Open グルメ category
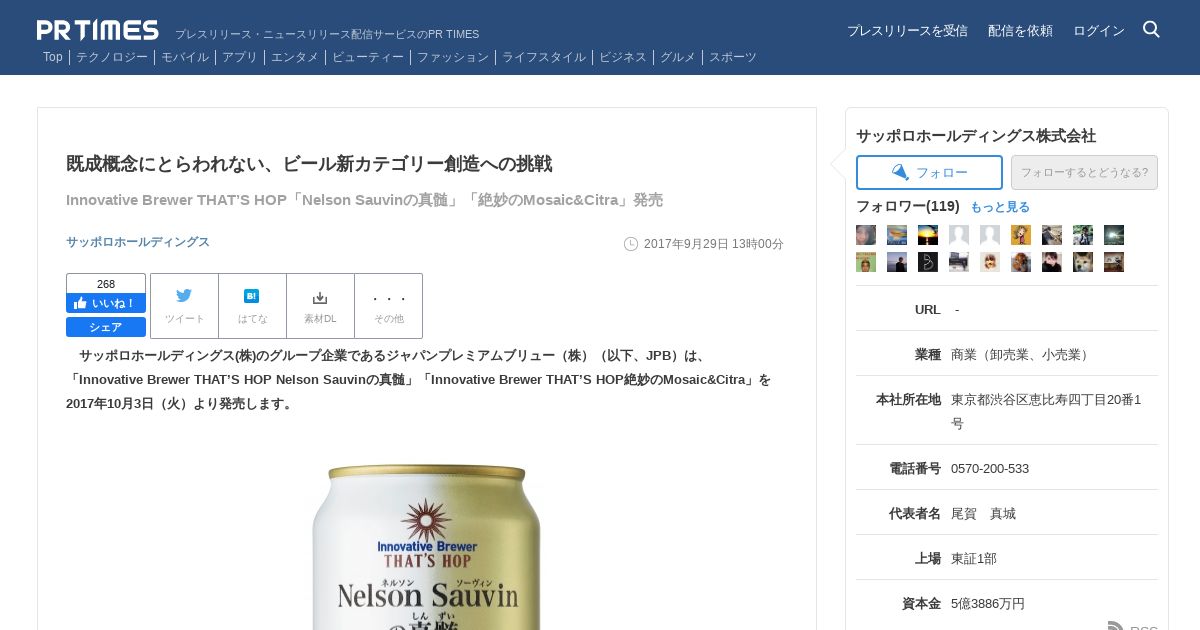 tap(678, 57)
